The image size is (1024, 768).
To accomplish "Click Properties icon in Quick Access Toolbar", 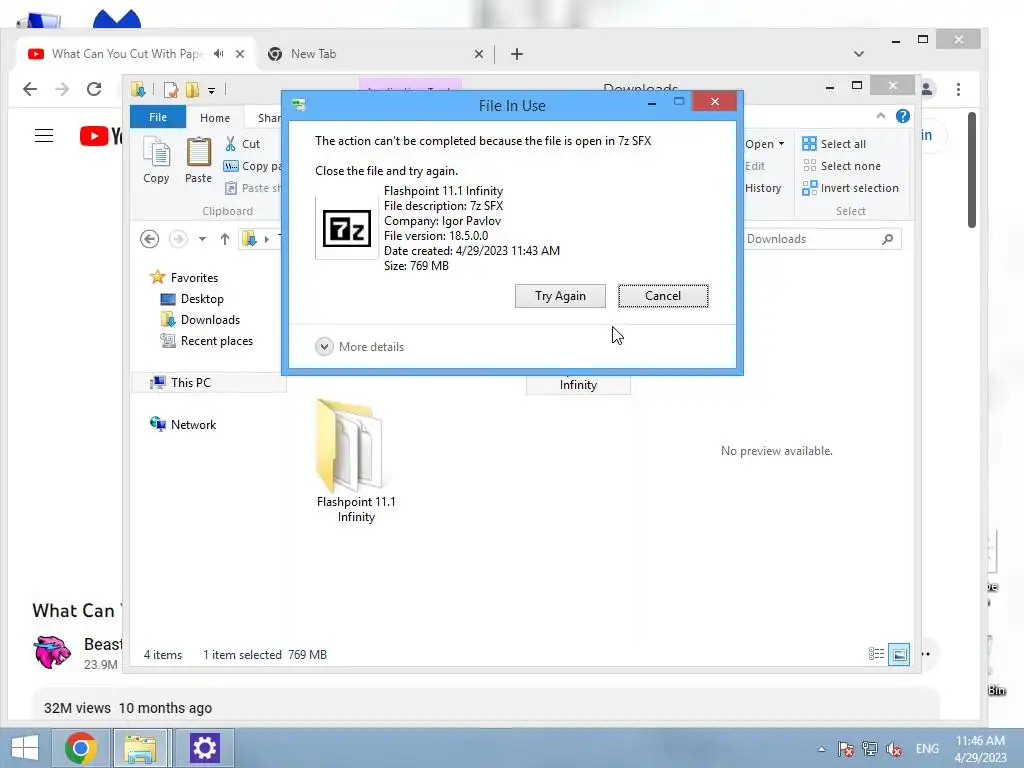I will pos(171,89).
